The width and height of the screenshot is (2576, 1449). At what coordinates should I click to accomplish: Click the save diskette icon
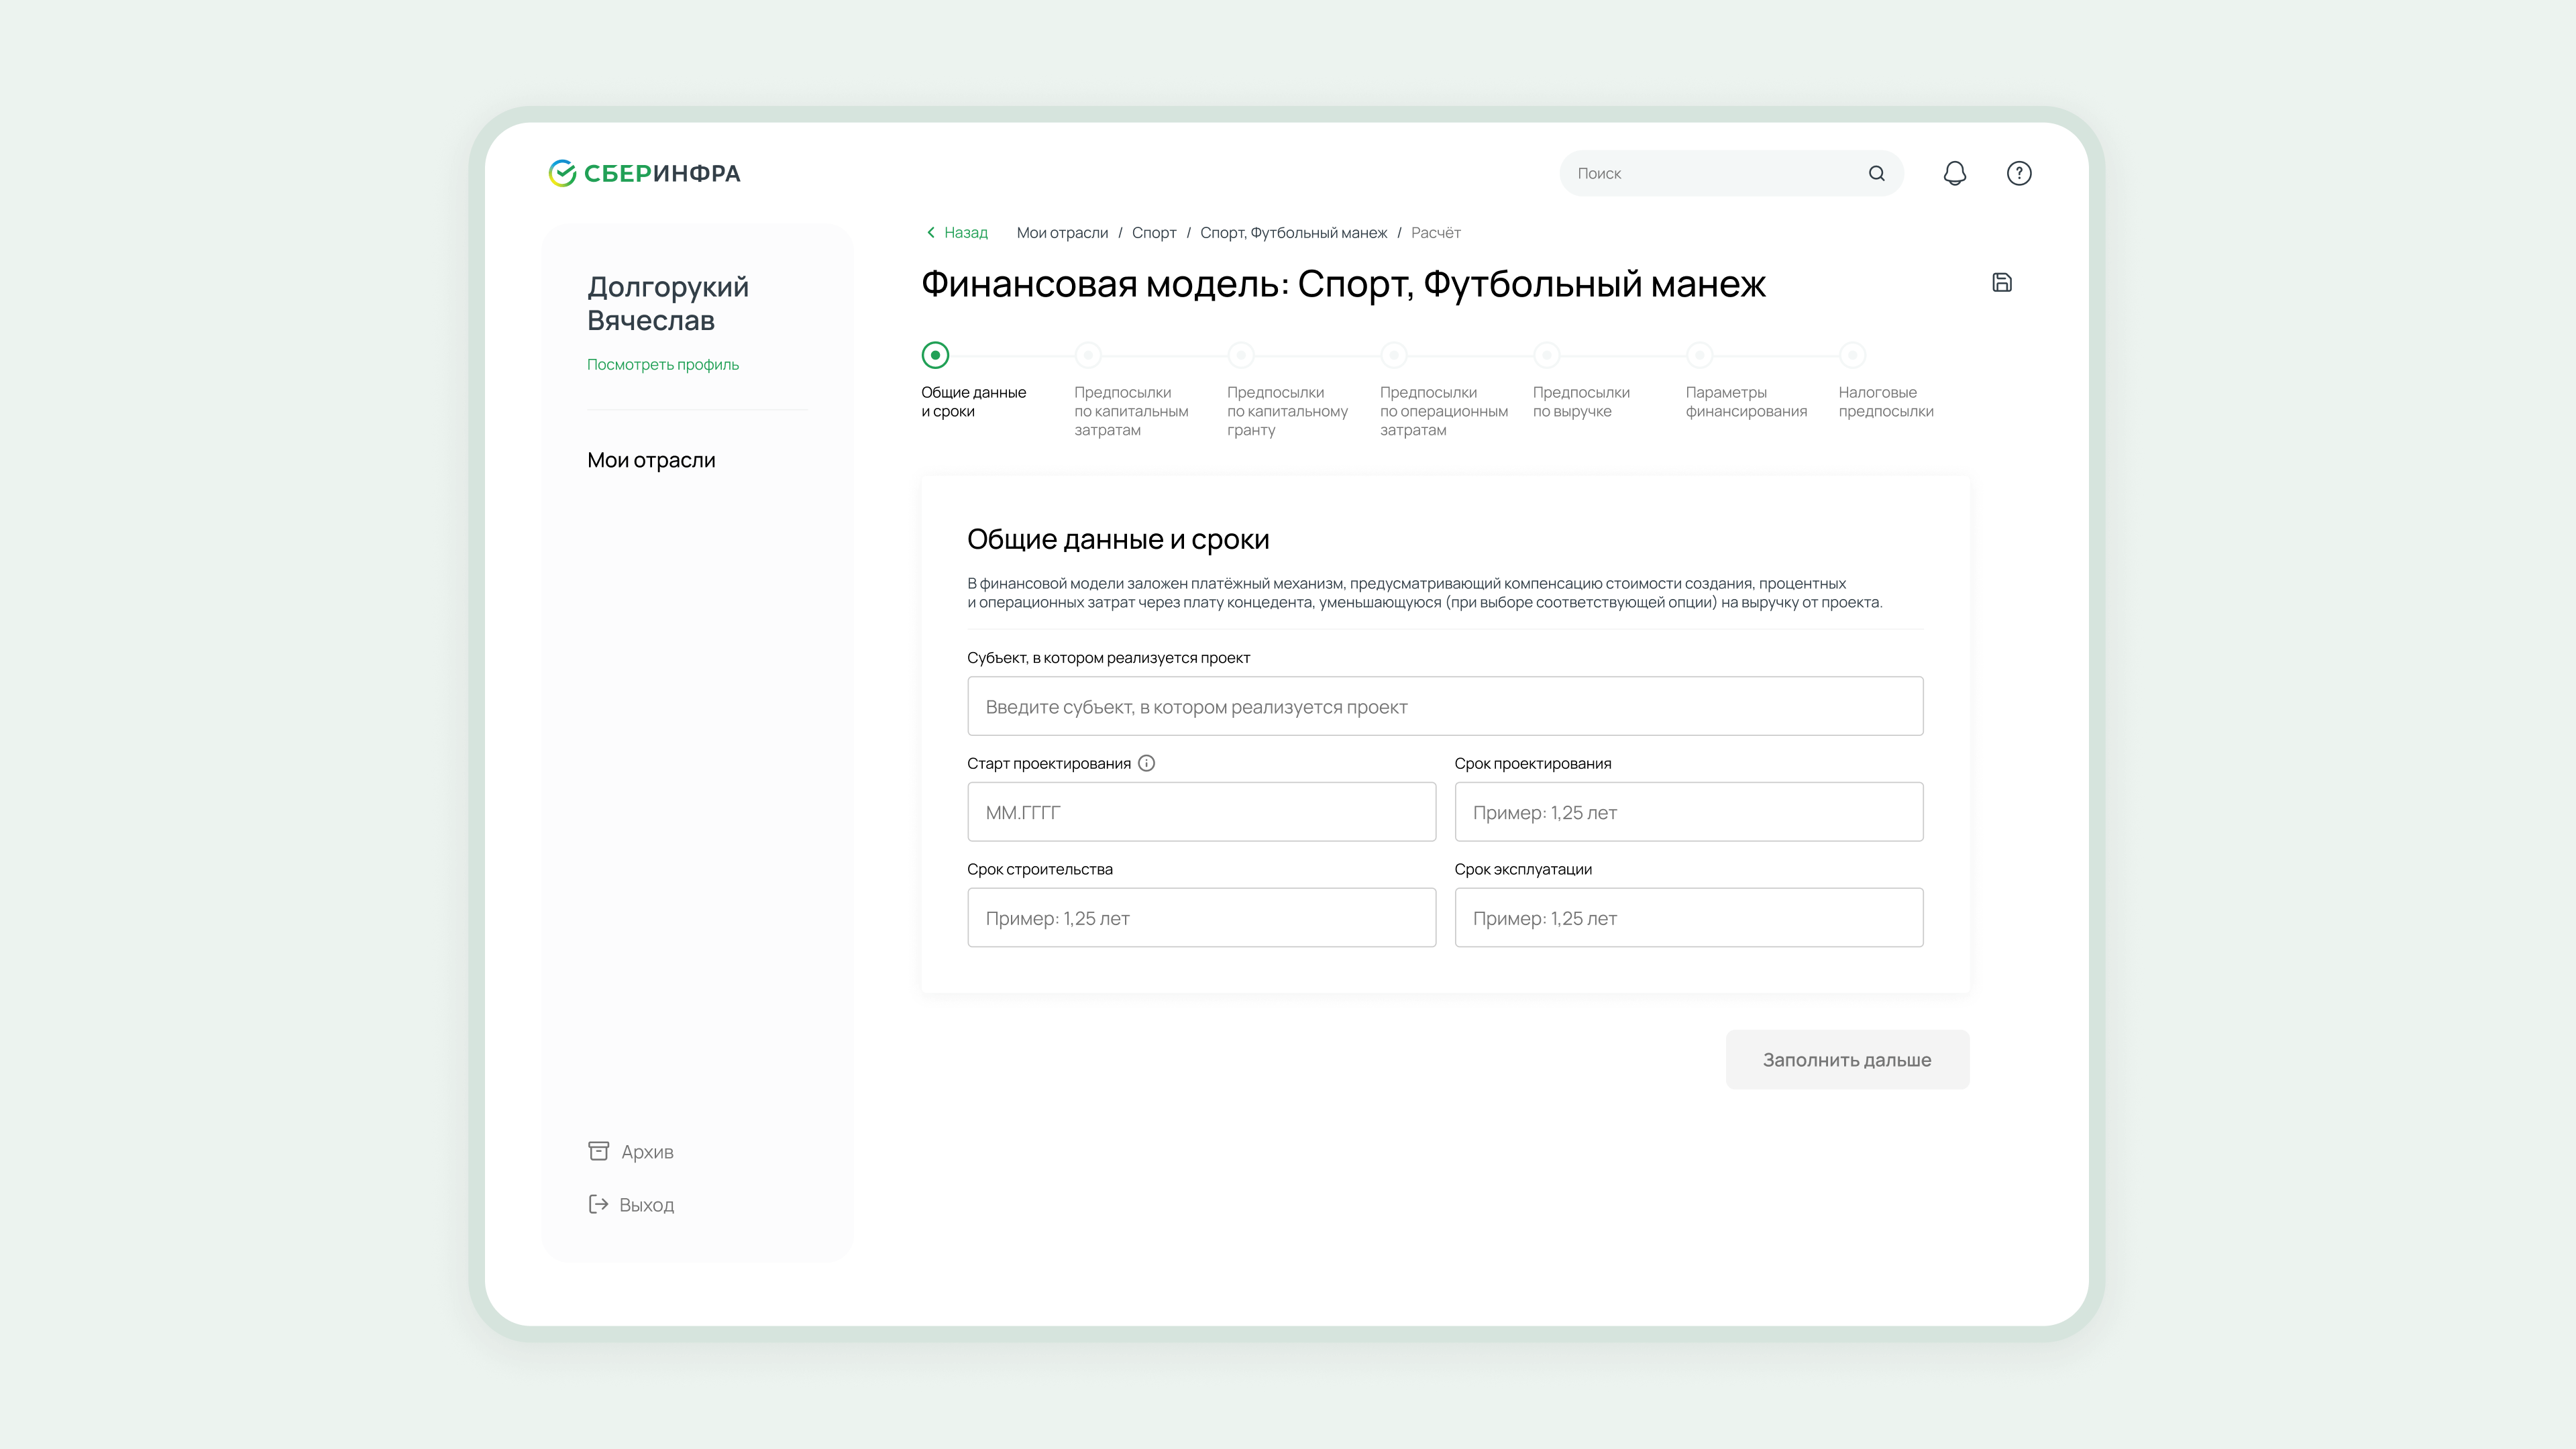(2001, 283)
